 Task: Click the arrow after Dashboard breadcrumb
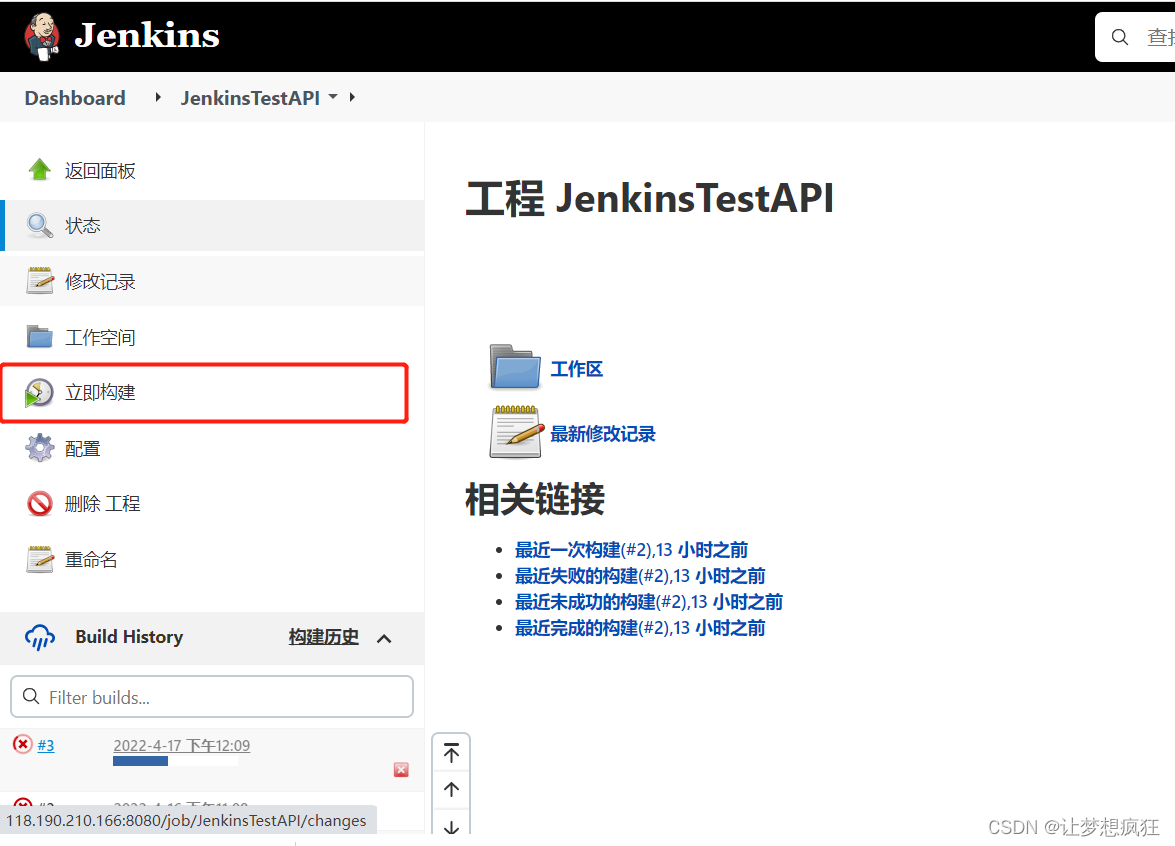(157, 97)
